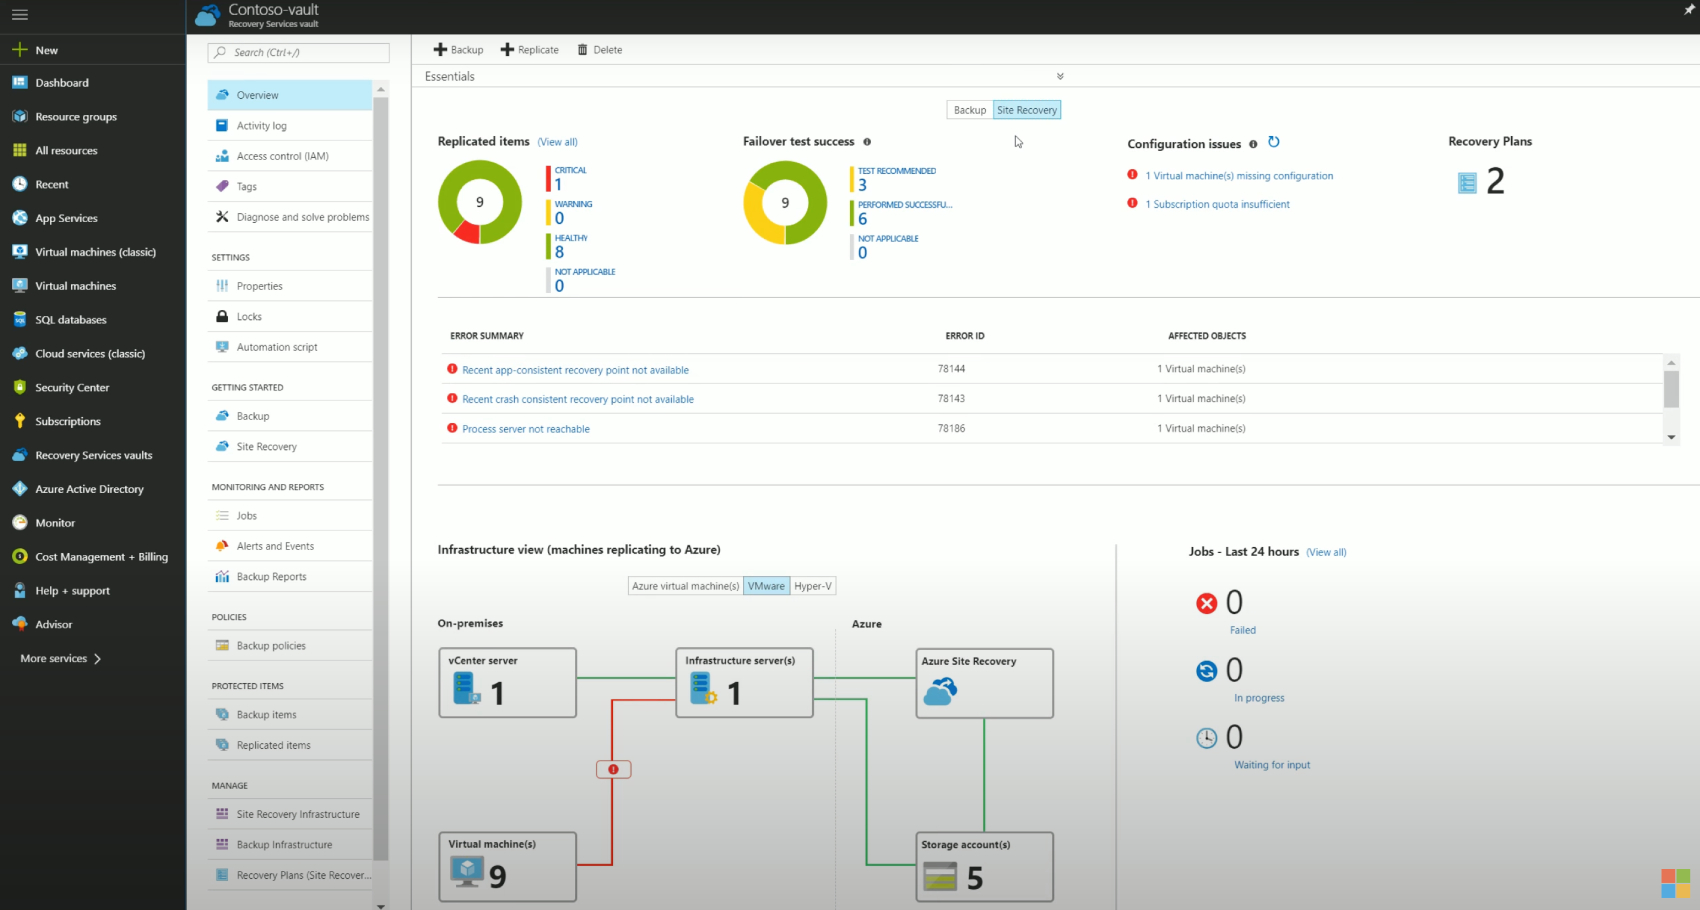Click the Activity log icon
The height and width of the screenshot is (910, 1700).
click(x=222, y=126)
